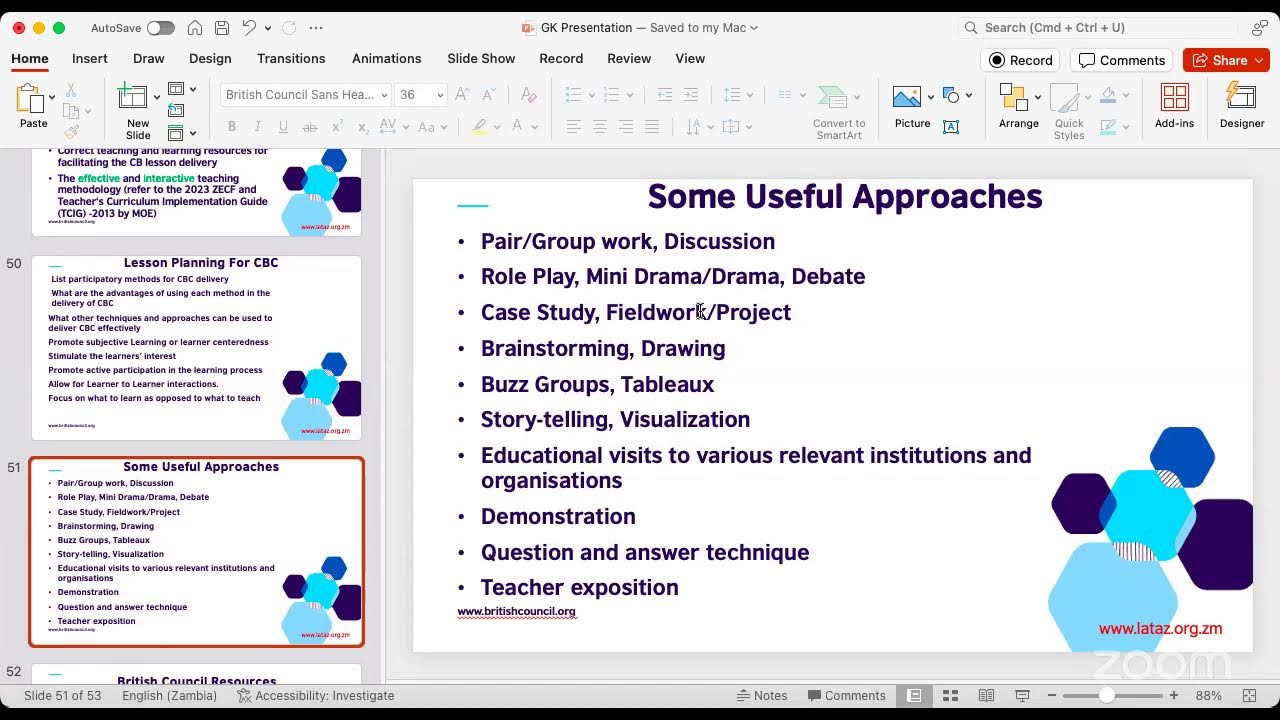Select slide 51 thumbnail Some Useful Approaches
Viewport: 1280px width, 720px height.
coord(196,552)
